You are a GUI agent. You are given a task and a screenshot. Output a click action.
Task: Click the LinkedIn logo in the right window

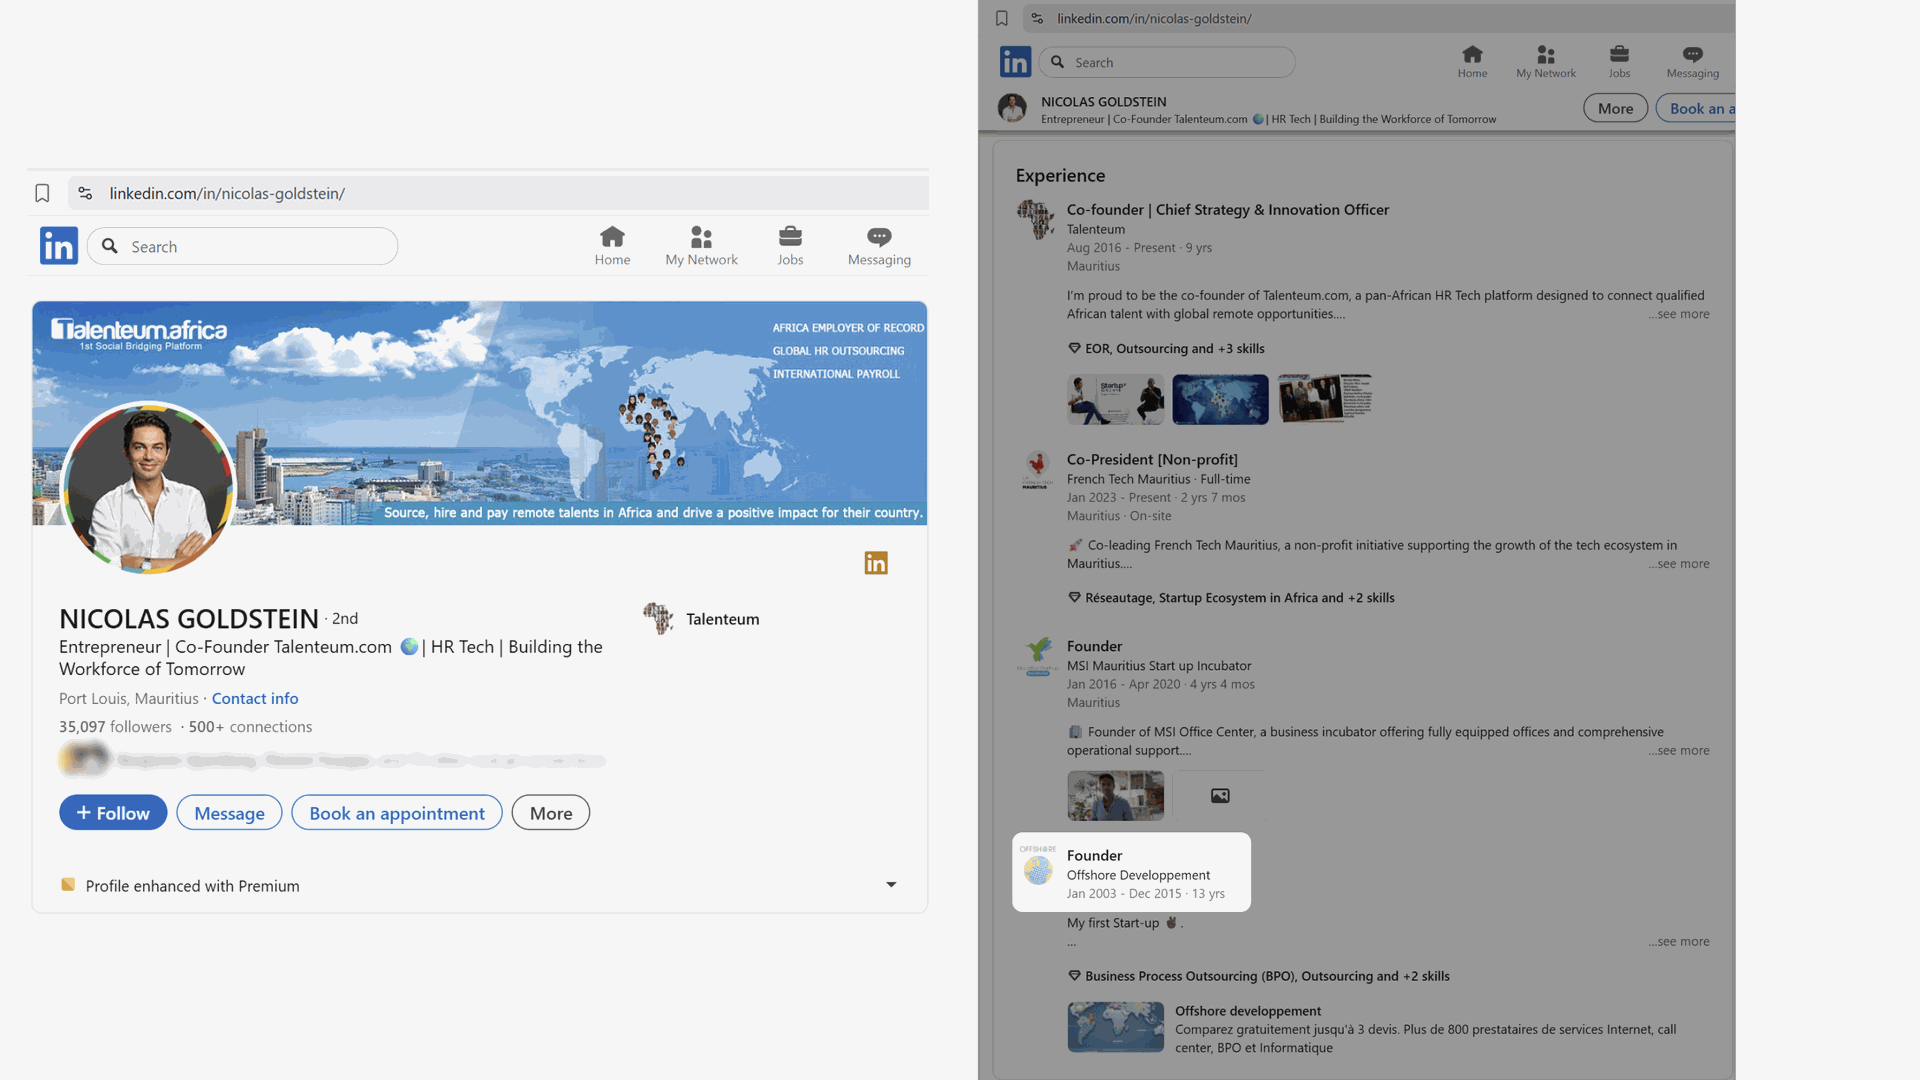pyautogui.click(x=1015, y=62)
